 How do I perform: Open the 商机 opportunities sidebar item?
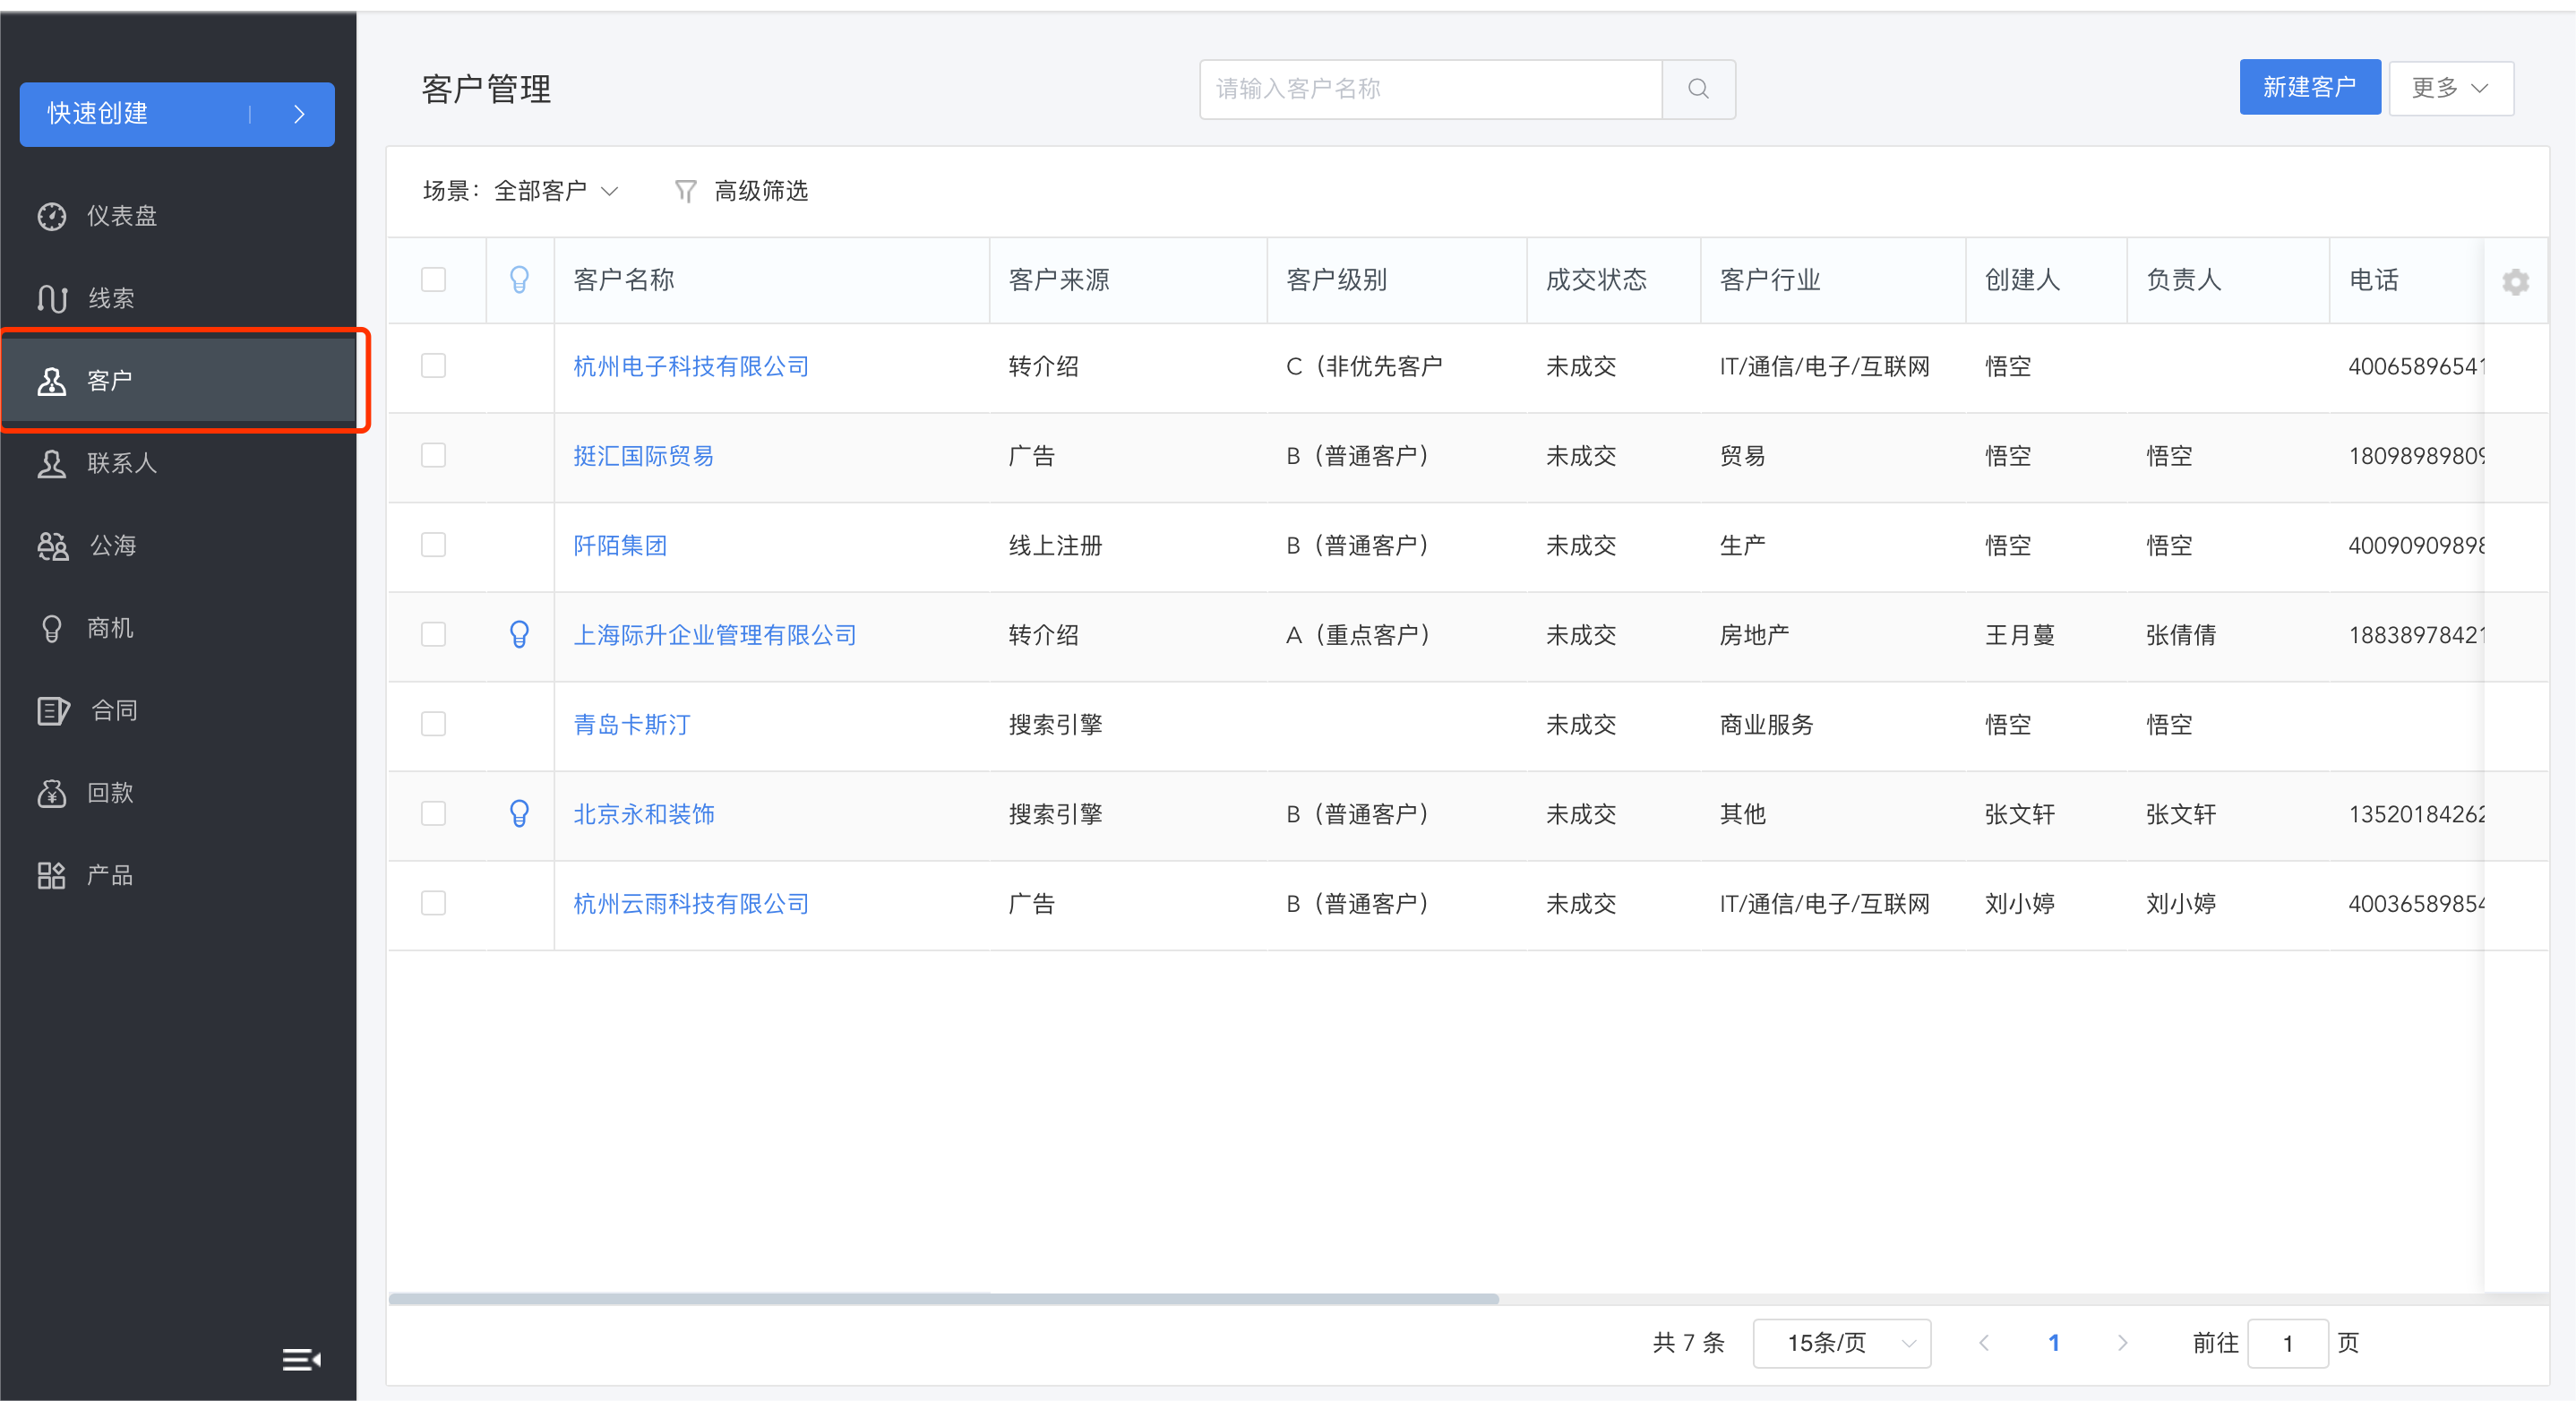tap(178, 628)
